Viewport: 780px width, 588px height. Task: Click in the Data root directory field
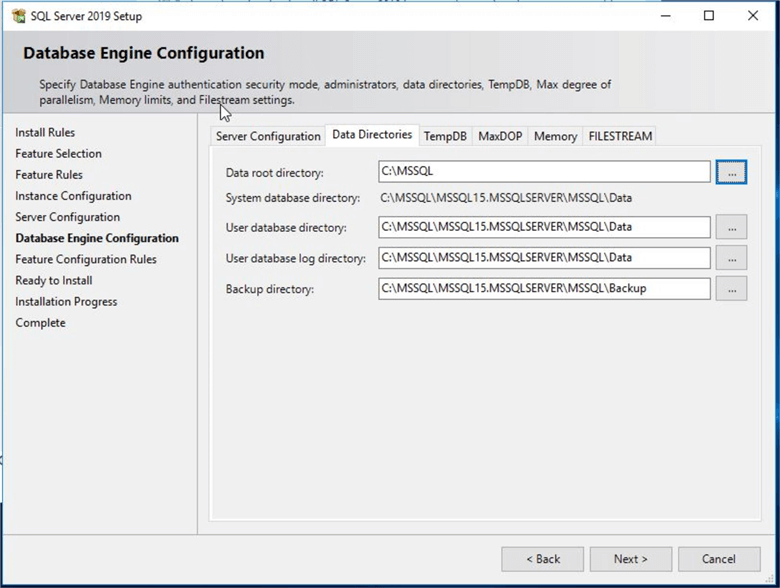coord(544,172)
